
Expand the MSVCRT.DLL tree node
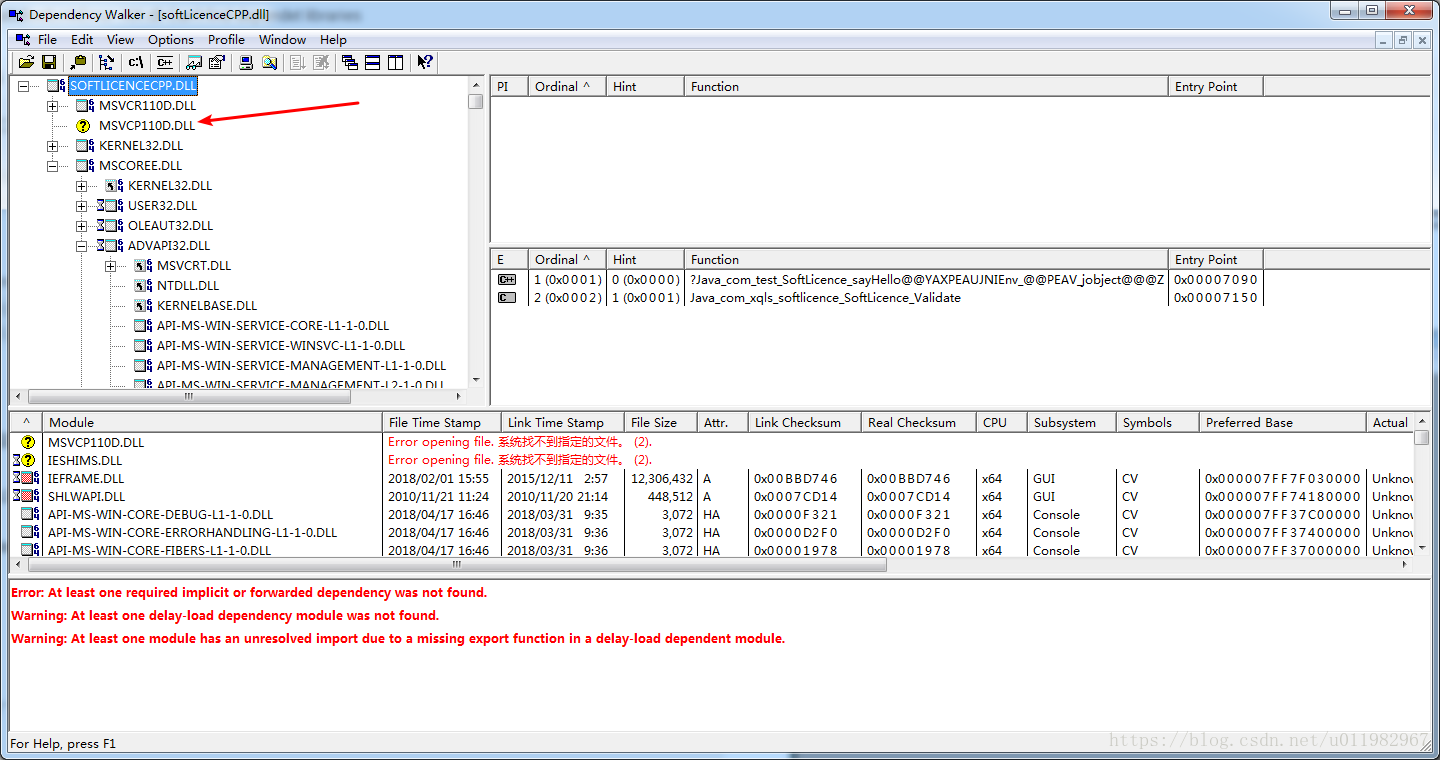pos(110,266)
